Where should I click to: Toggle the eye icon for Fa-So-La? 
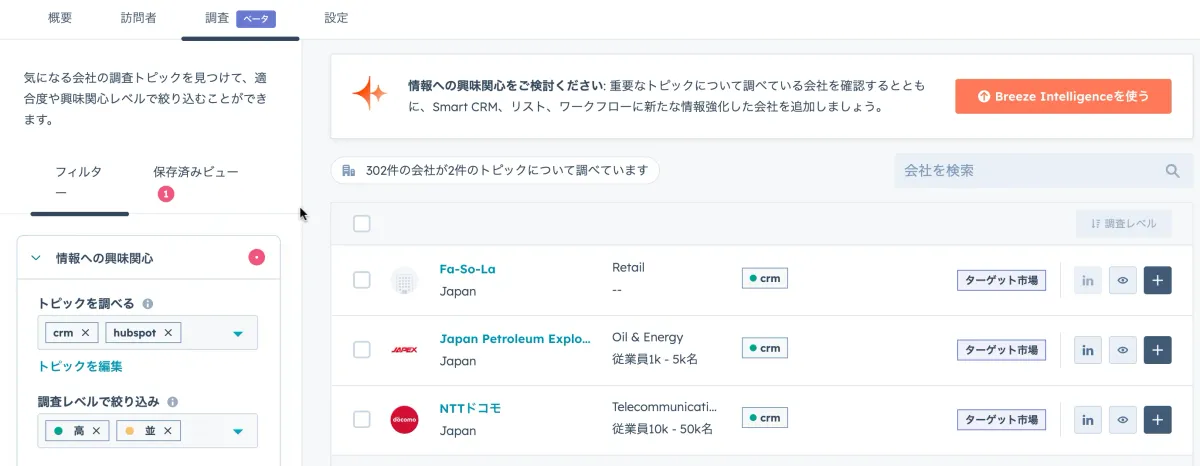1122,281
